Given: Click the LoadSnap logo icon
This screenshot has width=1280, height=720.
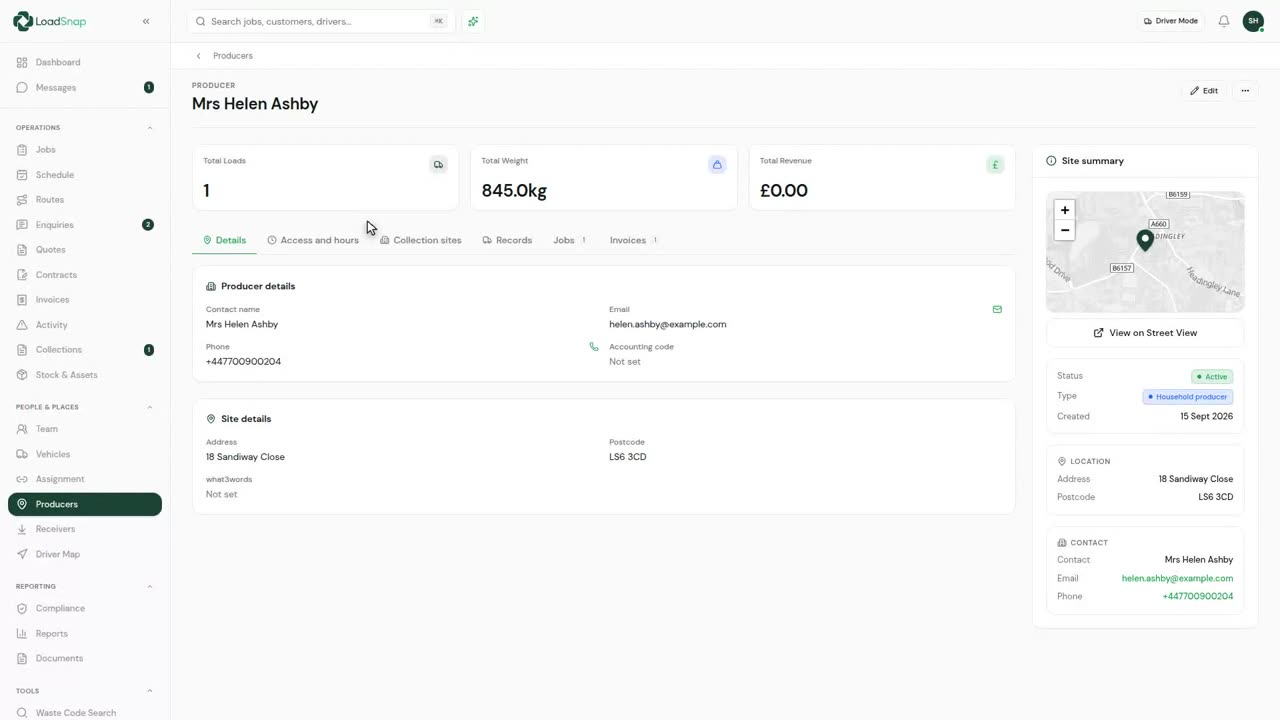Looking at the screenshot, I should (23, 21).
